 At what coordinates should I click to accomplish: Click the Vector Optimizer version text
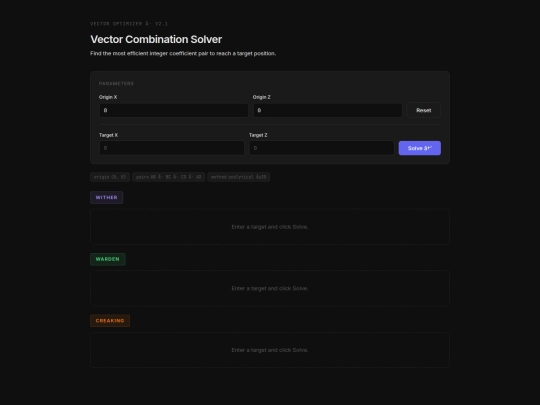pyautogui.click(x=129, y=24)
